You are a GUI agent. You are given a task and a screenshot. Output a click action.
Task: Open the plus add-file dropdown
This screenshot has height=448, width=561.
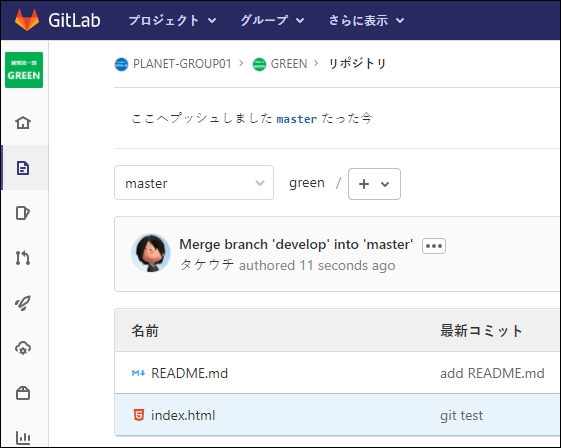coord(374,184)
